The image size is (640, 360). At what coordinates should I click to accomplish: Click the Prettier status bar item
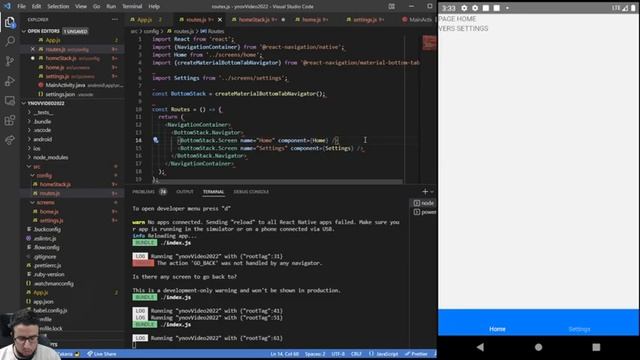pyautogui.click(x=416, y=354)
